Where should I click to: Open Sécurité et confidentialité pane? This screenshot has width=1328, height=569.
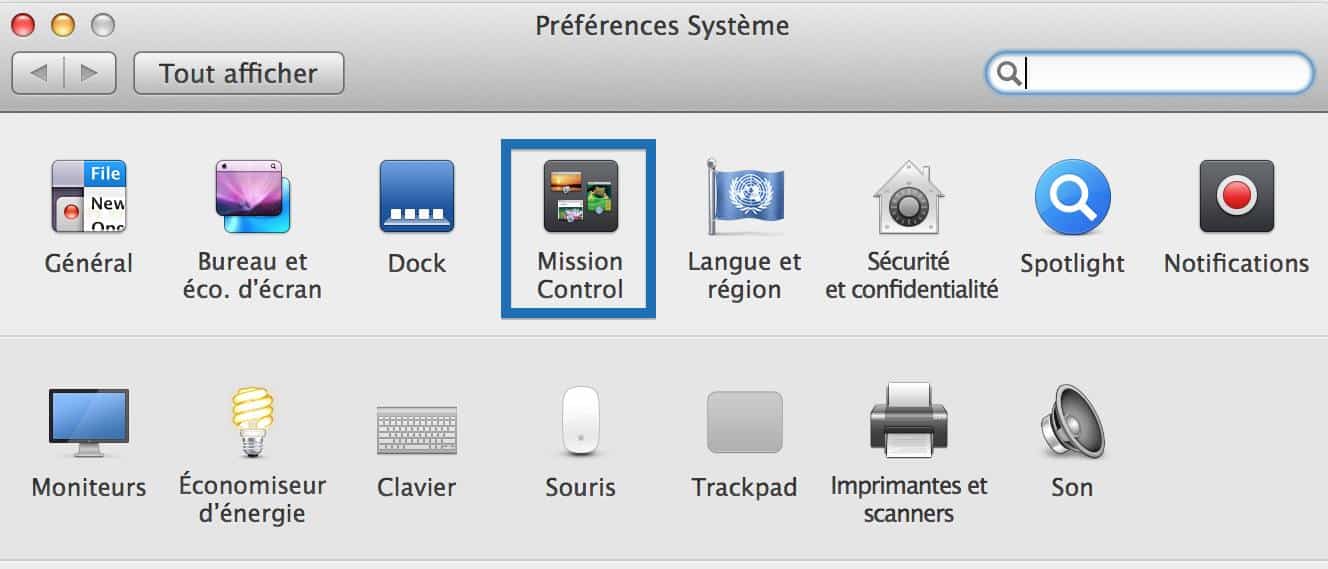[x=909, y=197]
